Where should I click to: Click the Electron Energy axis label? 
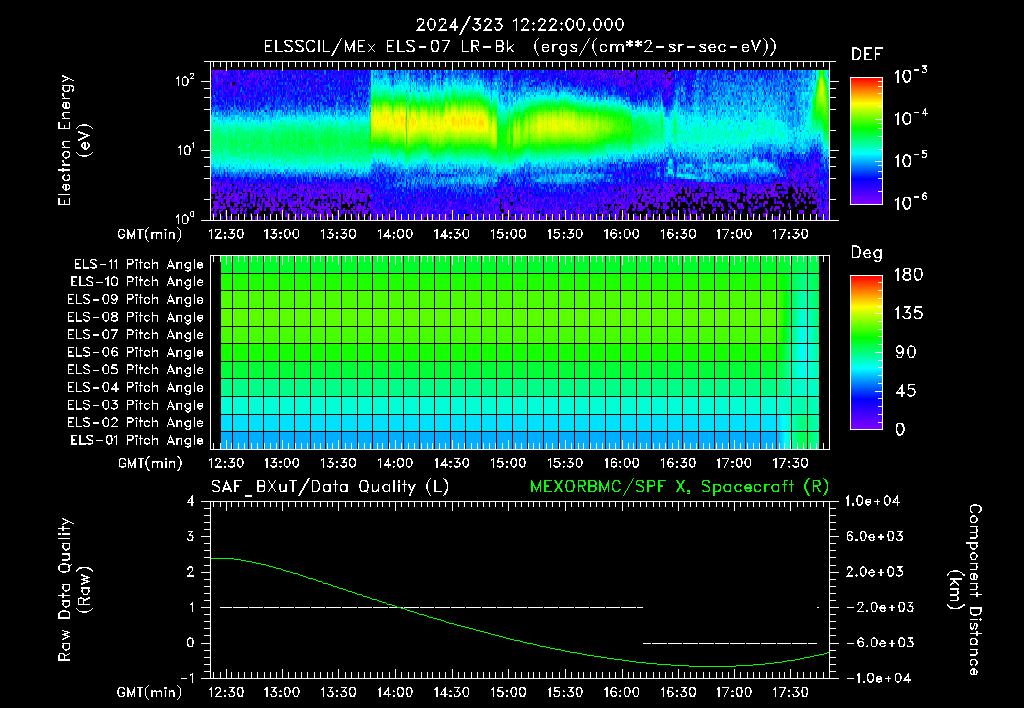(74, 140)
